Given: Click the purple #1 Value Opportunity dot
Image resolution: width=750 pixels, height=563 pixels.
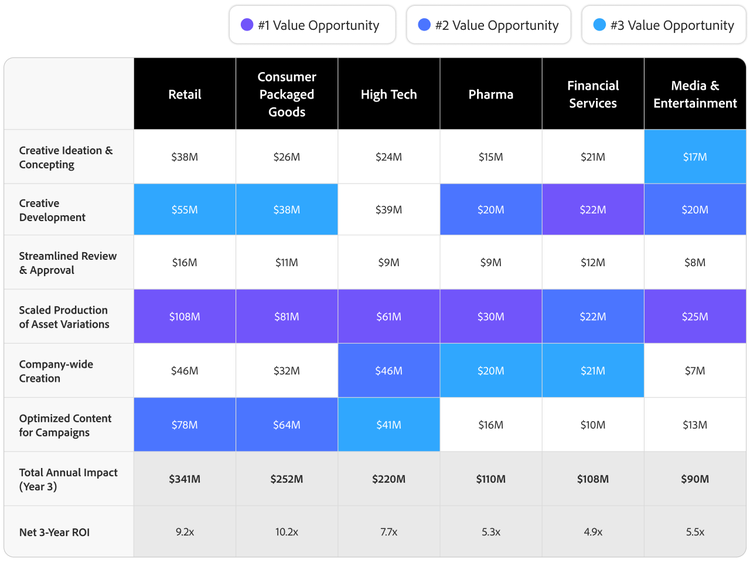Looking at the screenshot, I should pyautogui.click(x=247, y=25).
